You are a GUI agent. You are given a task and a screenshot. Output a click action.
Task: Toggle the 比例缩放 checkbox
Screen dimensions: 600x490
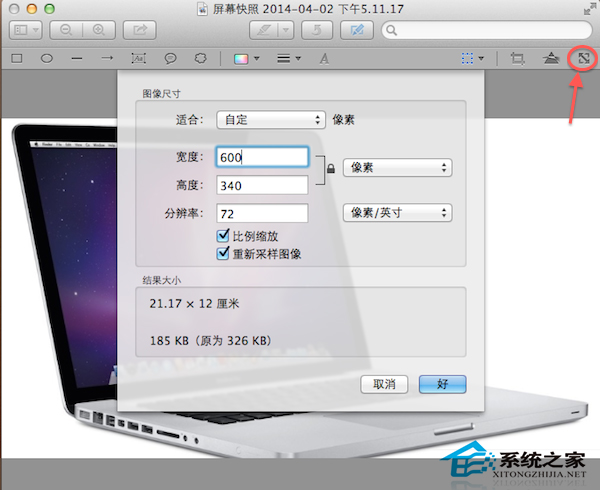(x=224, y=236)
